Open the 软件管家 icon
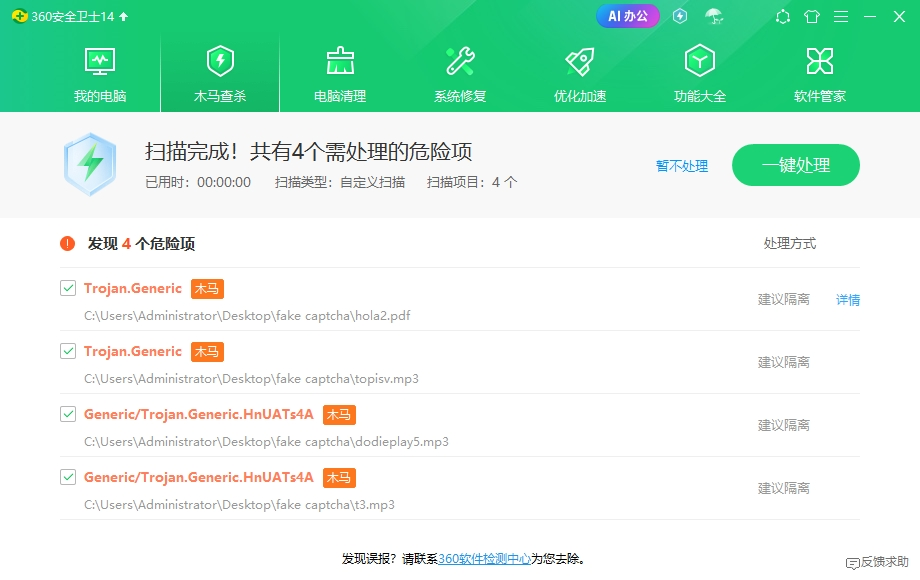The width and height of the screenshot is (920, 580). pyautogui.click(x=820, y=62)
